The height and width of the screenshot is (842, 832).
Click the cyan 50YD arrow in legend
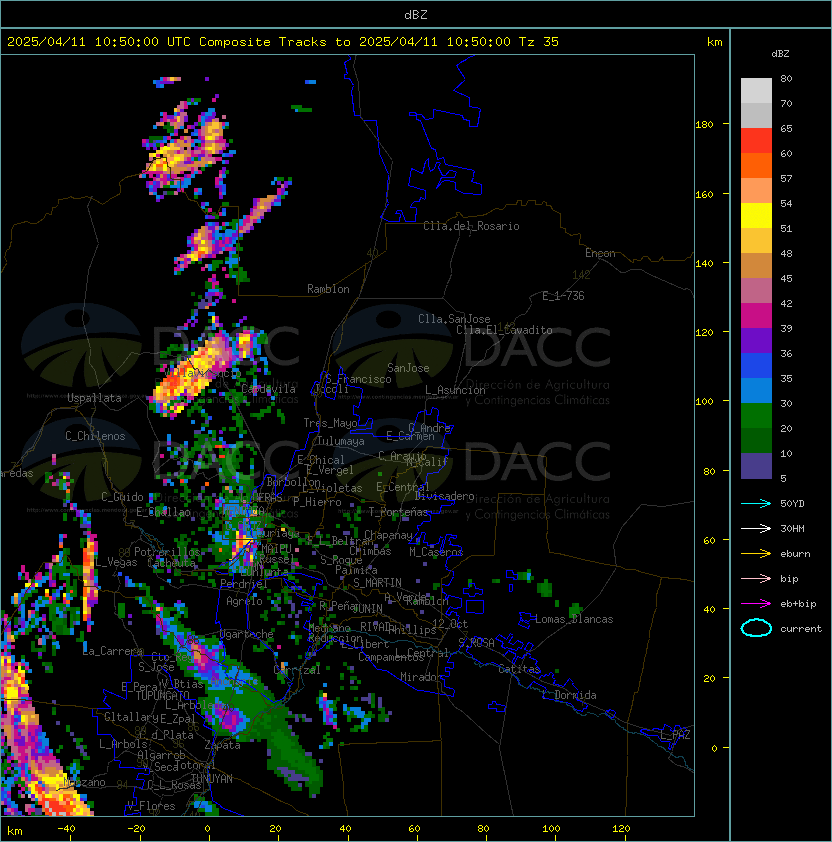(756, 503)
